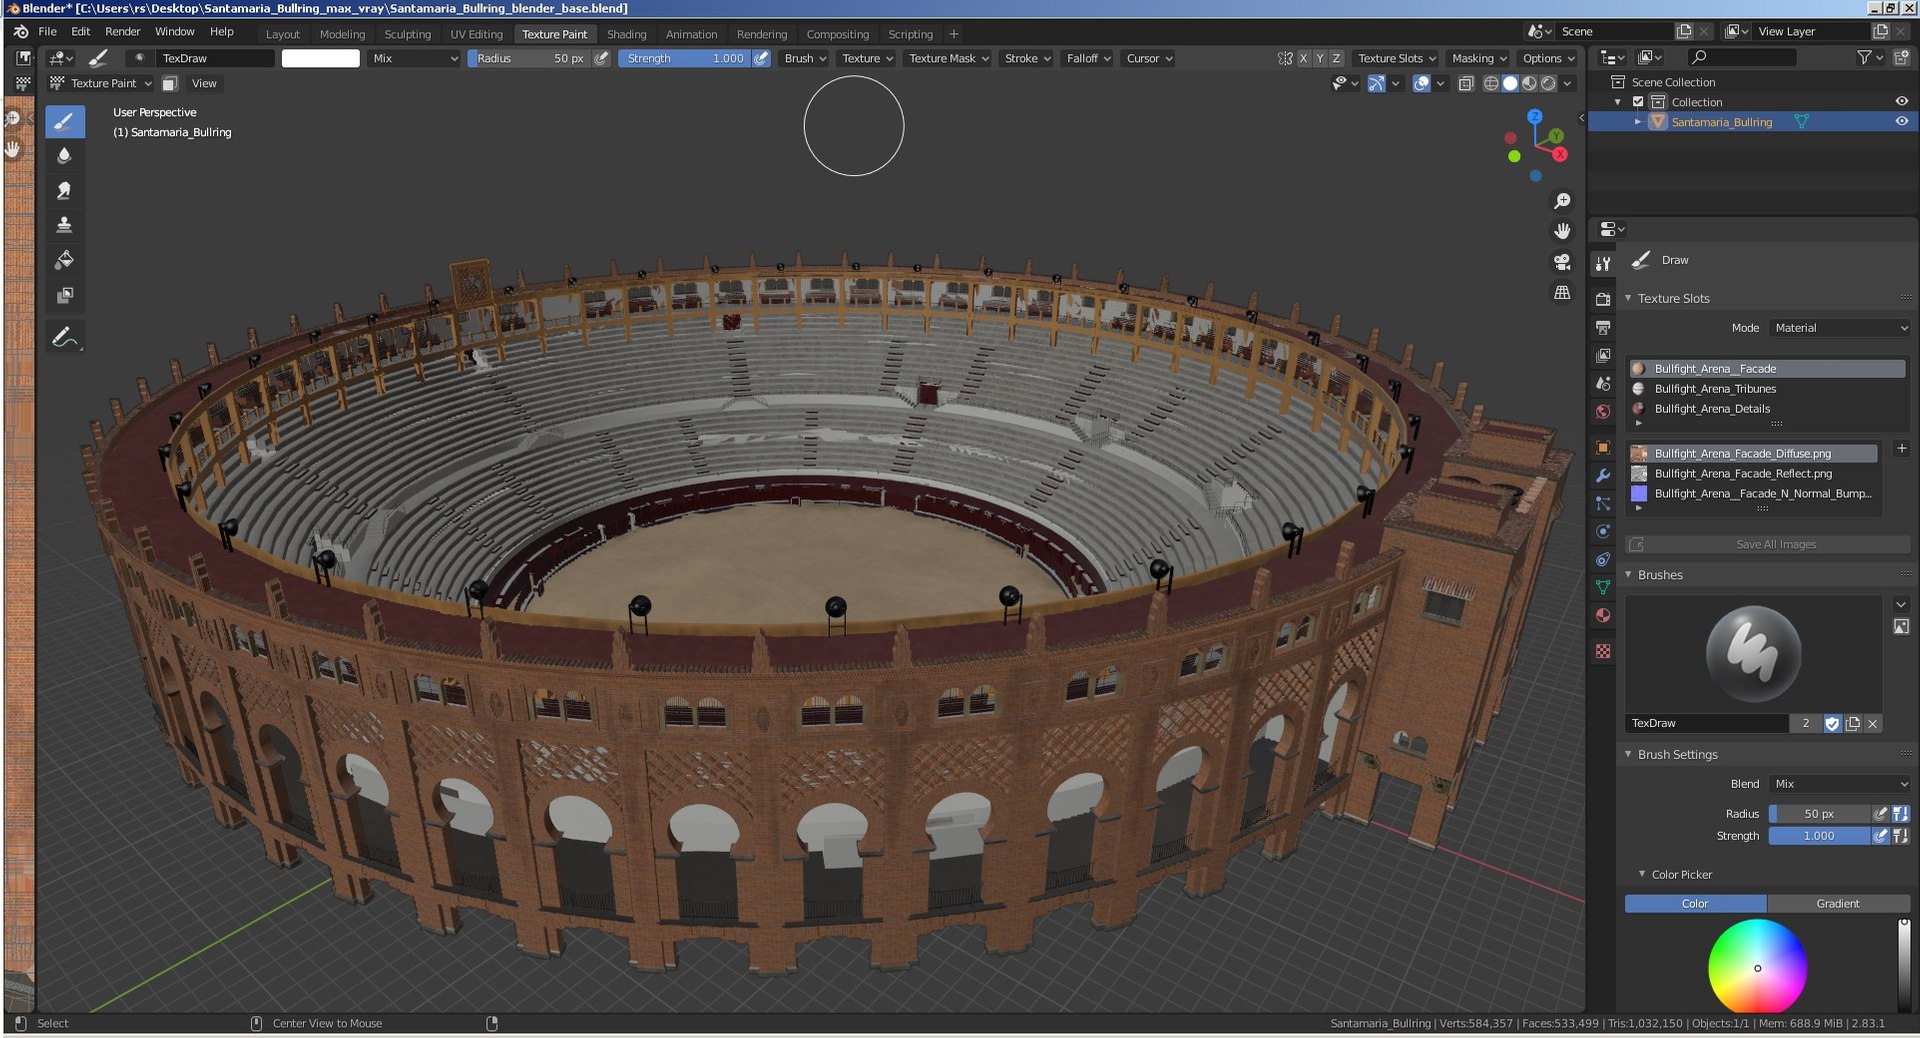Open the View Layer properties tab

click(1603, 355)
